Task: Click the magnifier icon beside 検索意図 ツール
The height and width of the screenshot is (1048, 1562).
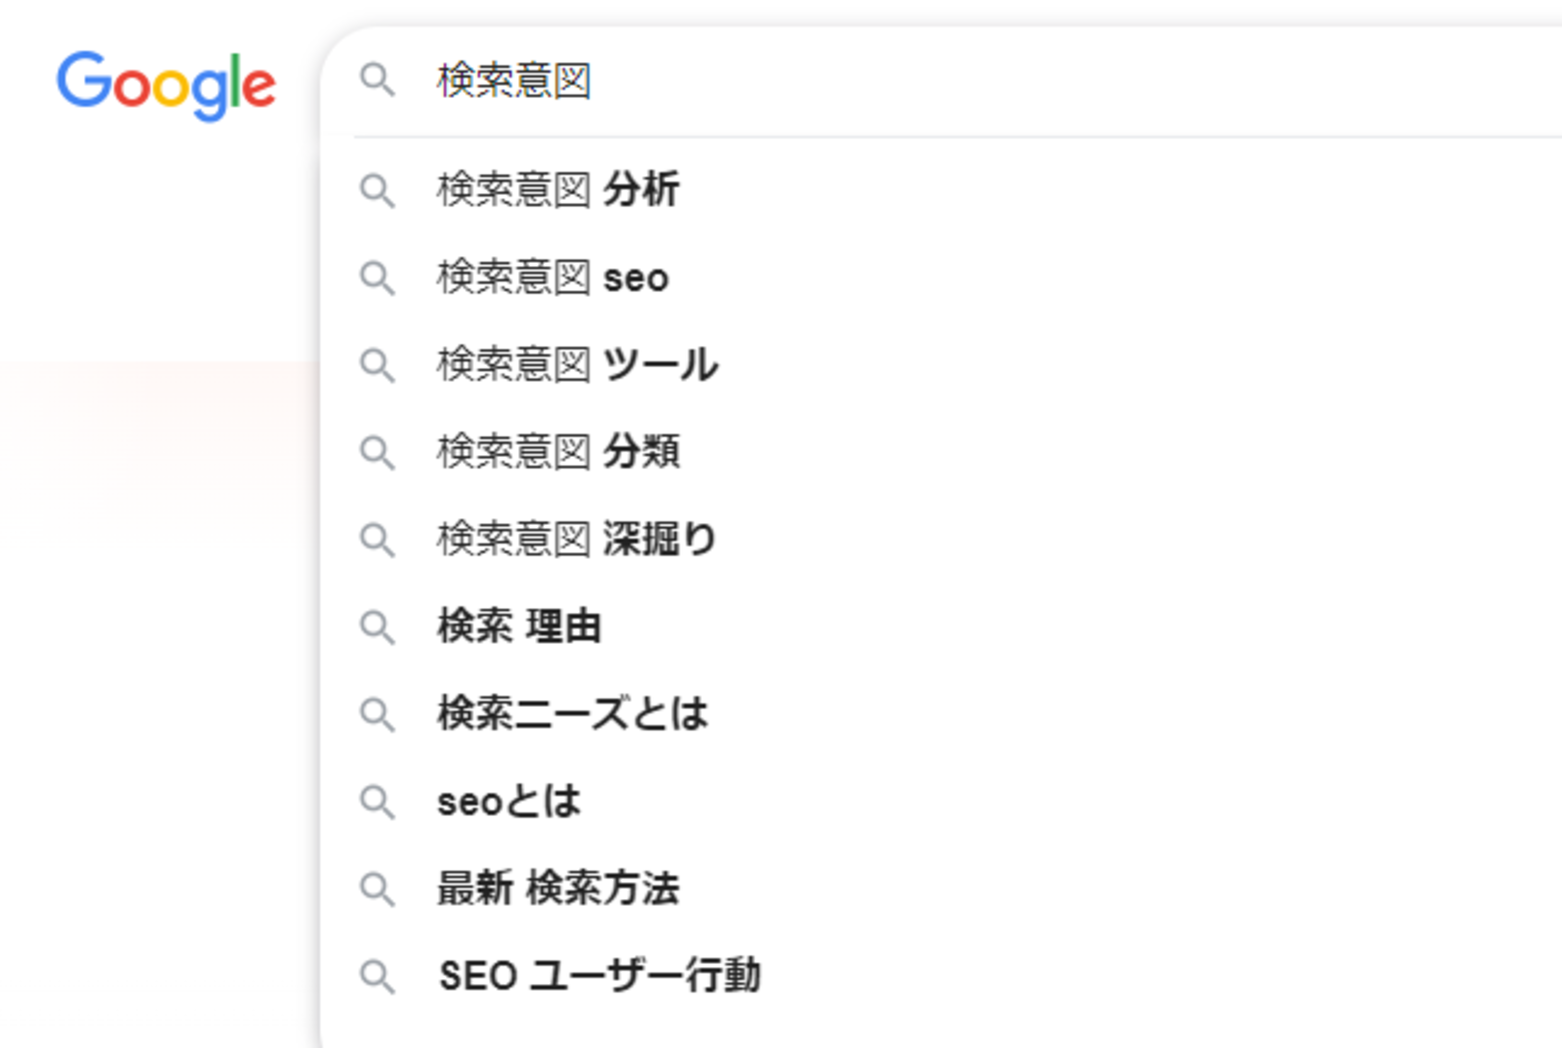Action: [x=378, y=365]
